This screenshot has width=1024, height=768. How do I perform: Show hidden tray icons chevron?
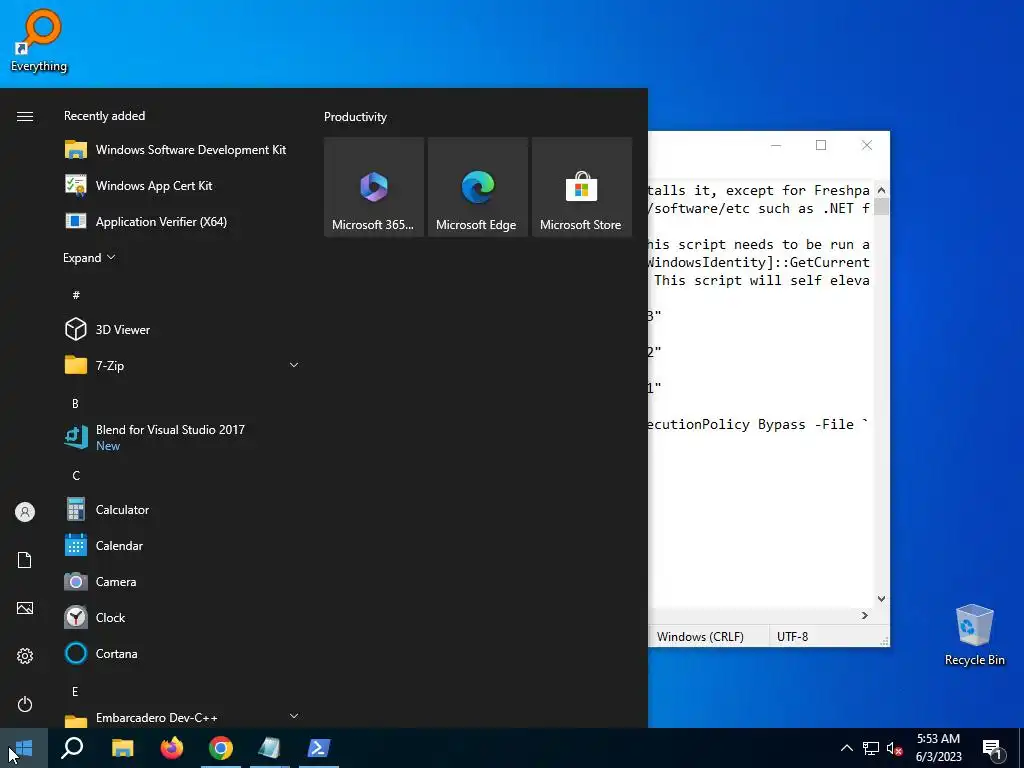846,748
